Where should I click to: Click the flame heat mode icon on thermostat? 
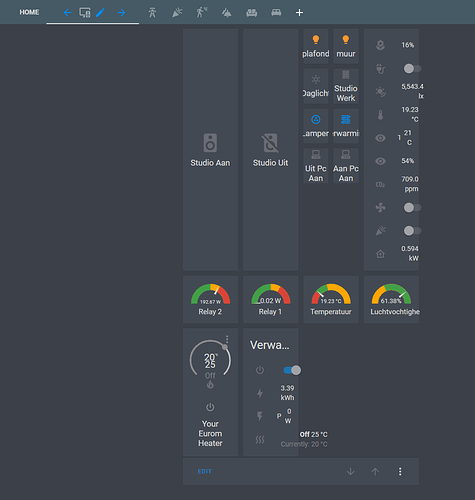(210, 385)
